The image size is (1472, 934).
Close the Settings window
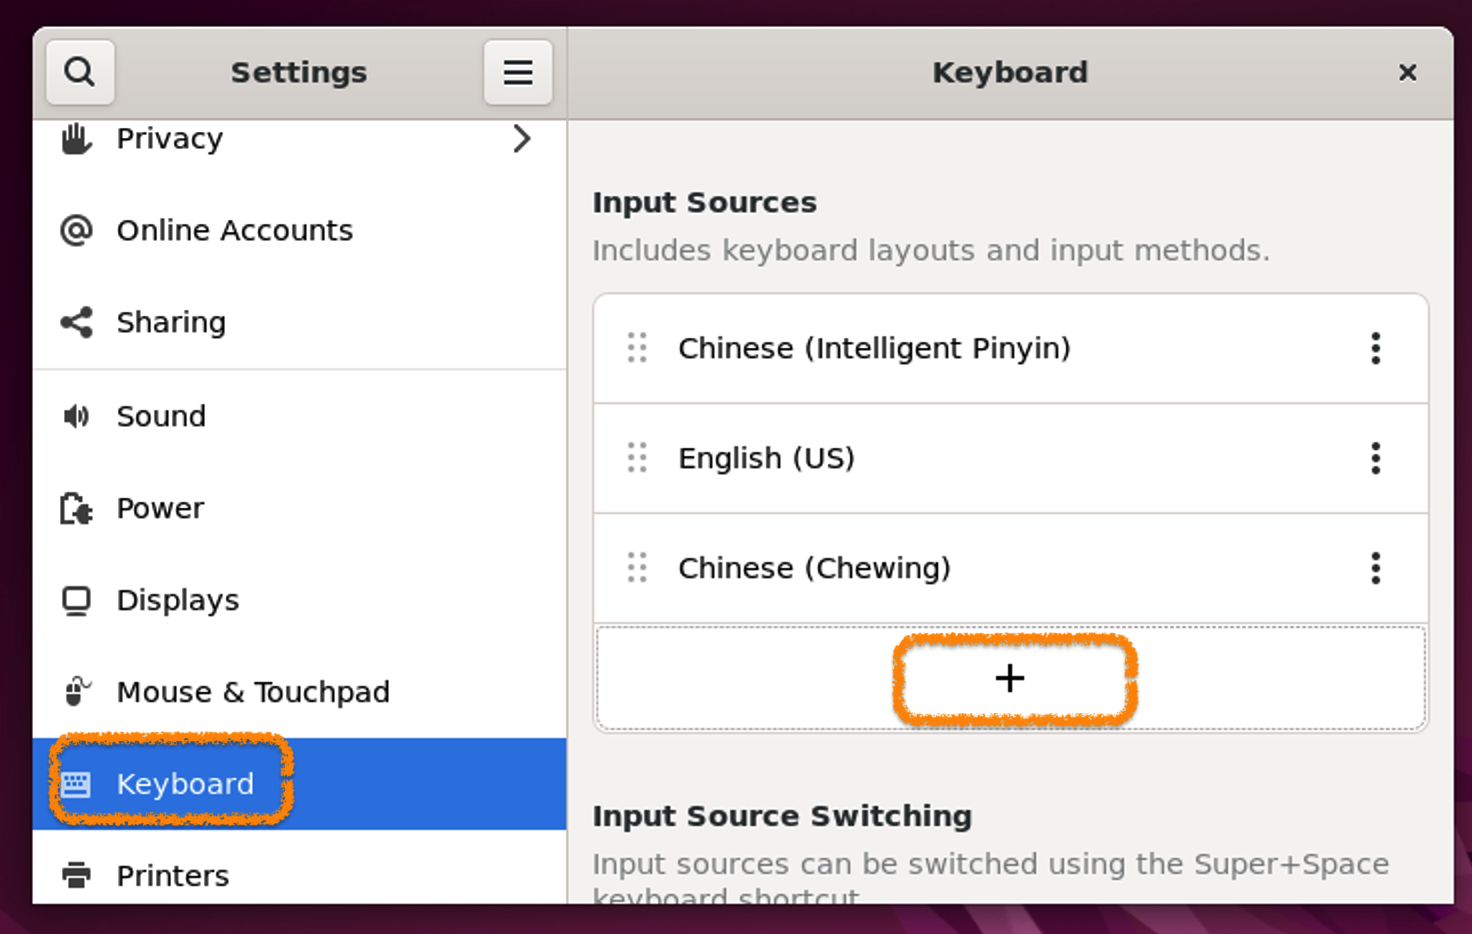tap(1407, 72)
